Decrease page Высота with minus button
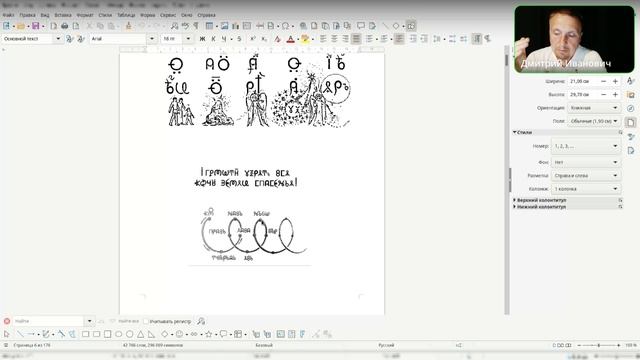Image resolution: width=640 pixels, height=360 pixels. click(x=604, y=95)
